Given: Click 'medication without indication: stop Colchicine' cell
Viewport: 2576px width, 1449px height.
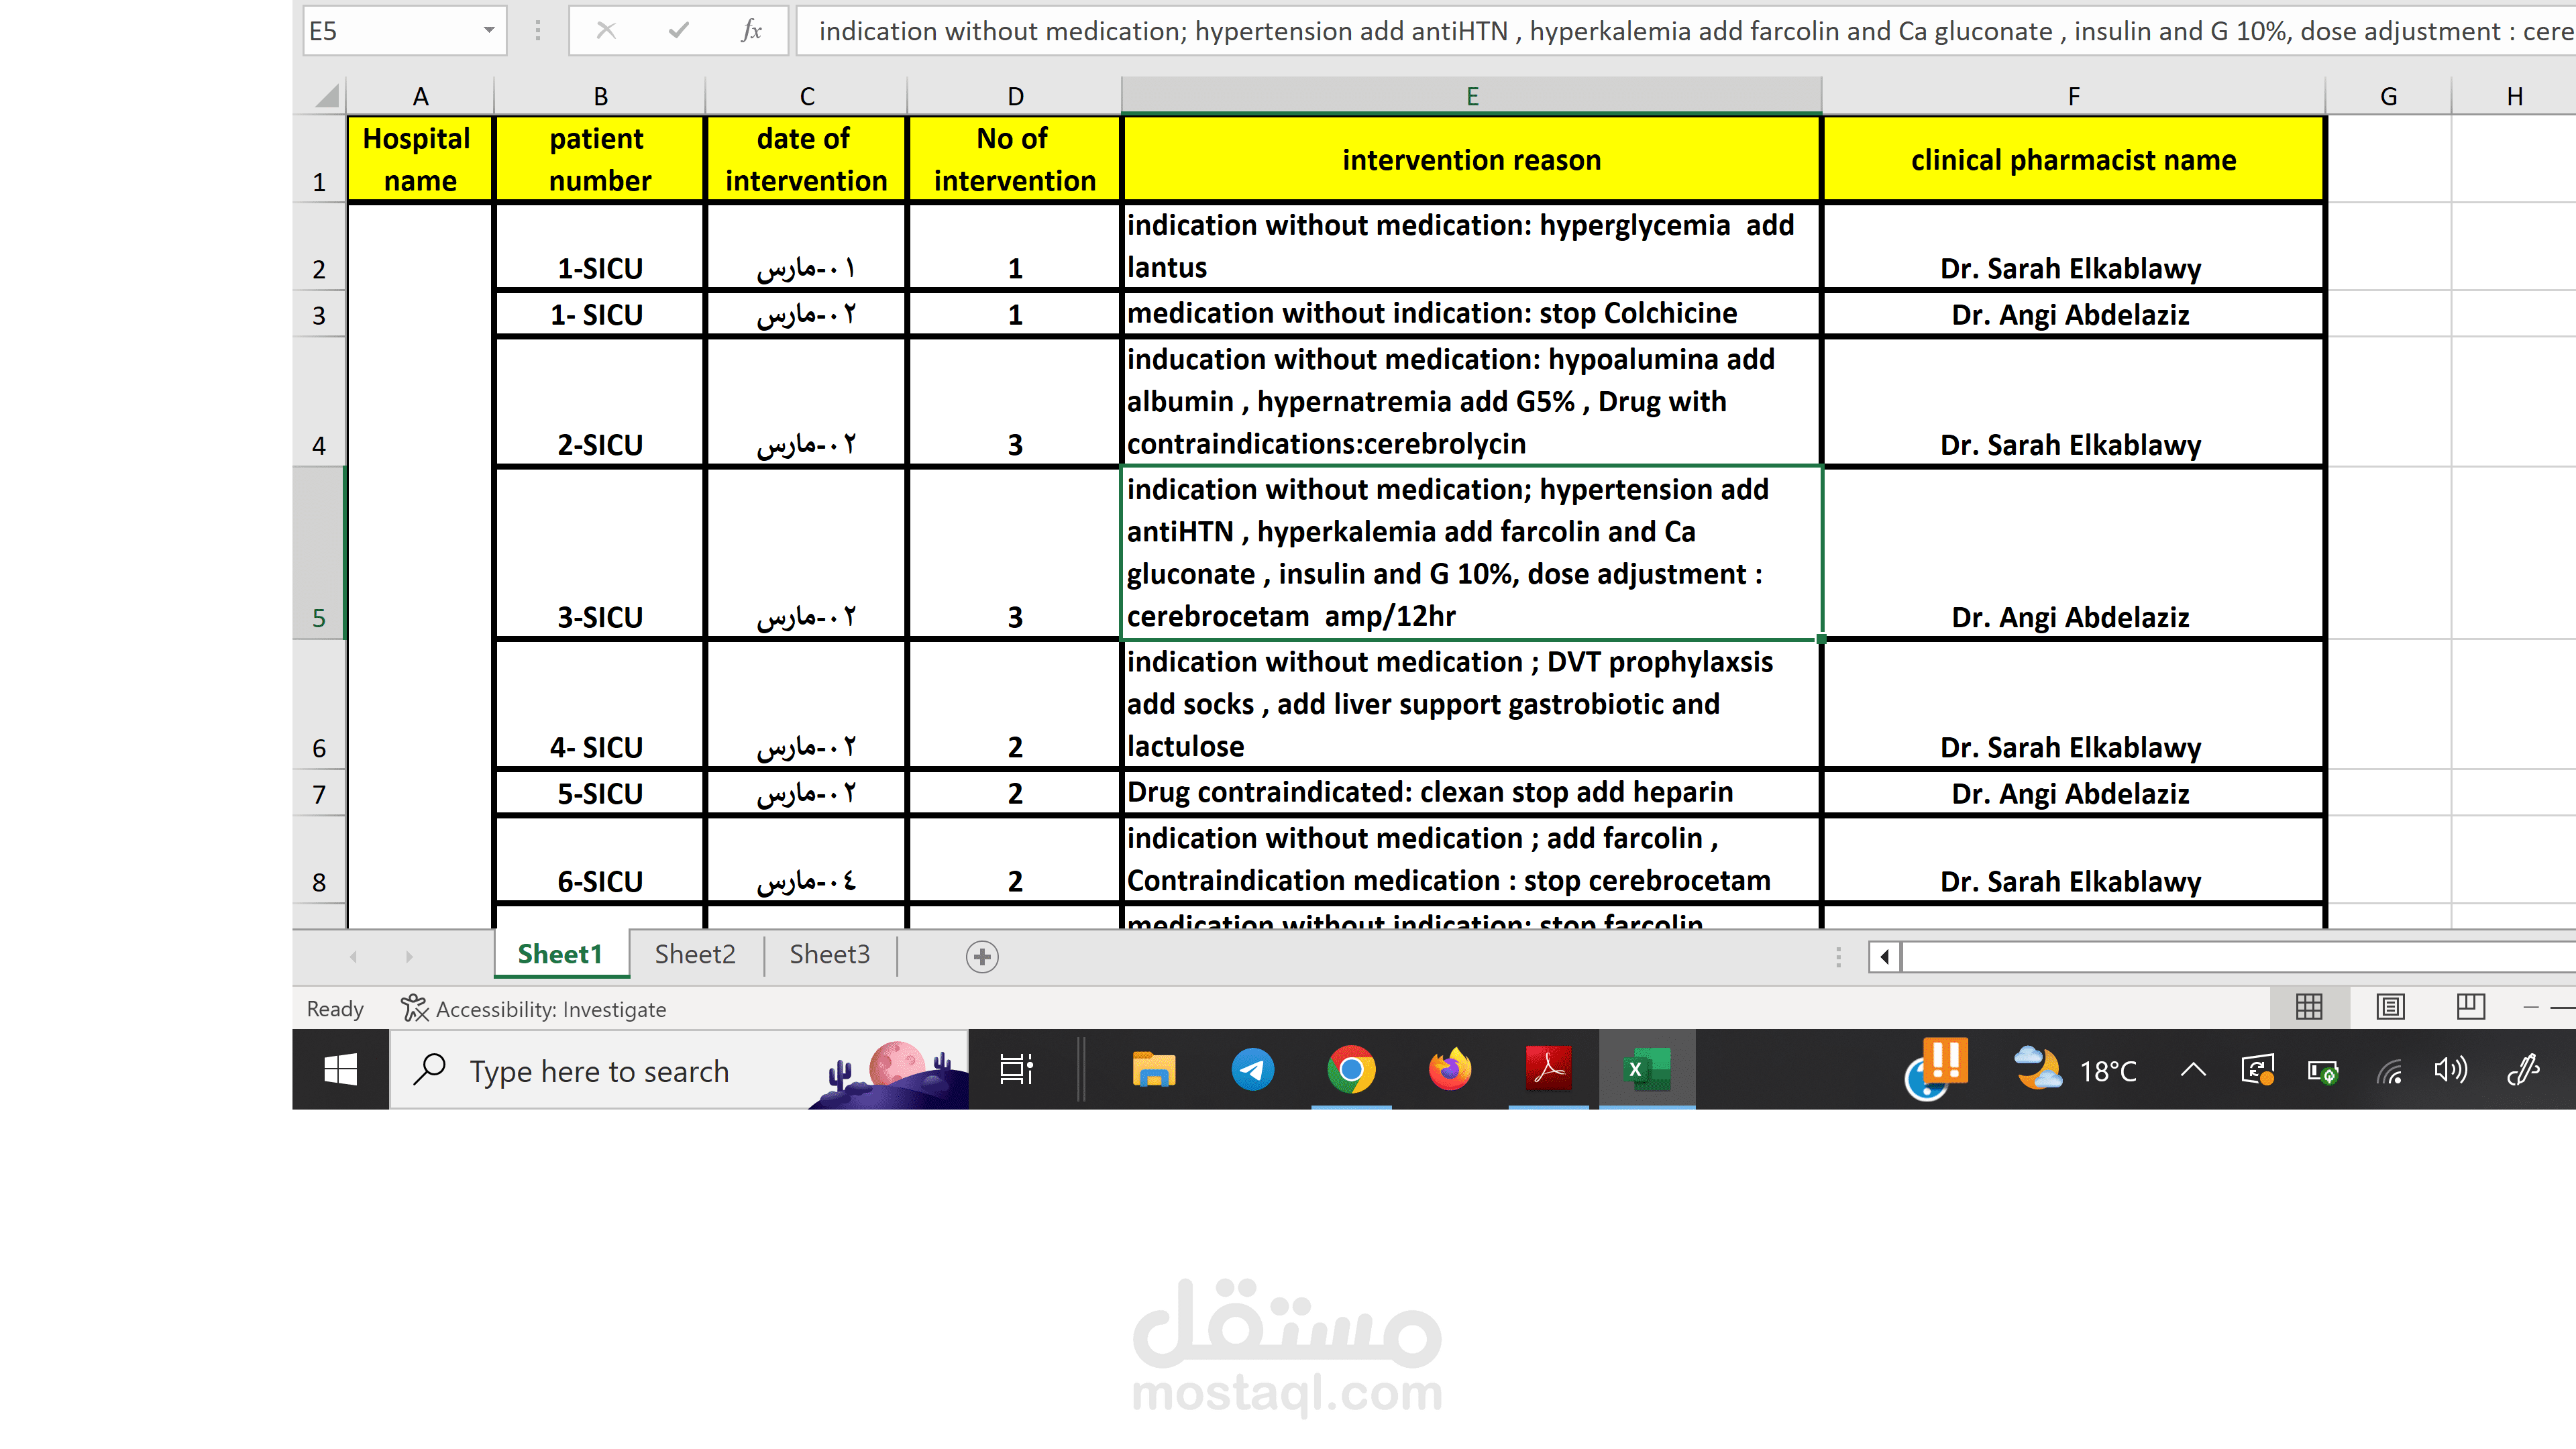Looking at the screenshot, I should 1472,314.
